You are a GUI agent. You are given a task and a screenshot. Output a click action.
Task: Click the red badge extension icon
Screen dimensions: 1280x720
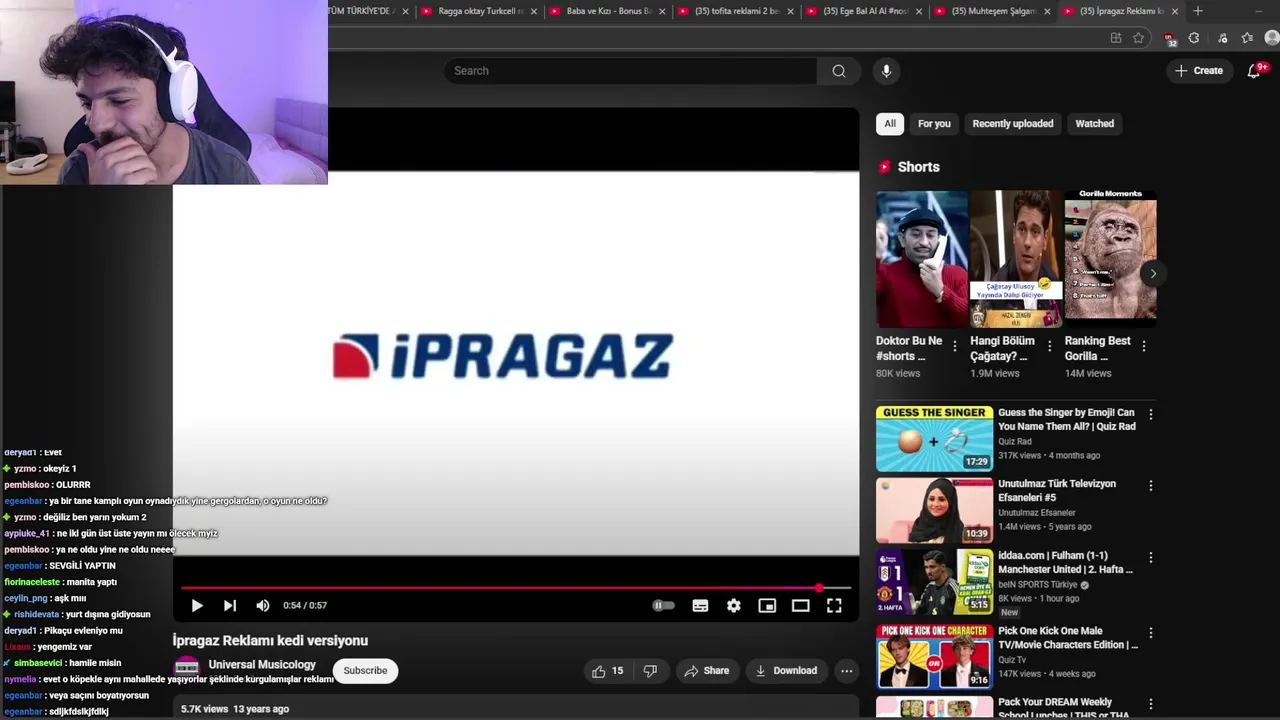[1170, 39]
